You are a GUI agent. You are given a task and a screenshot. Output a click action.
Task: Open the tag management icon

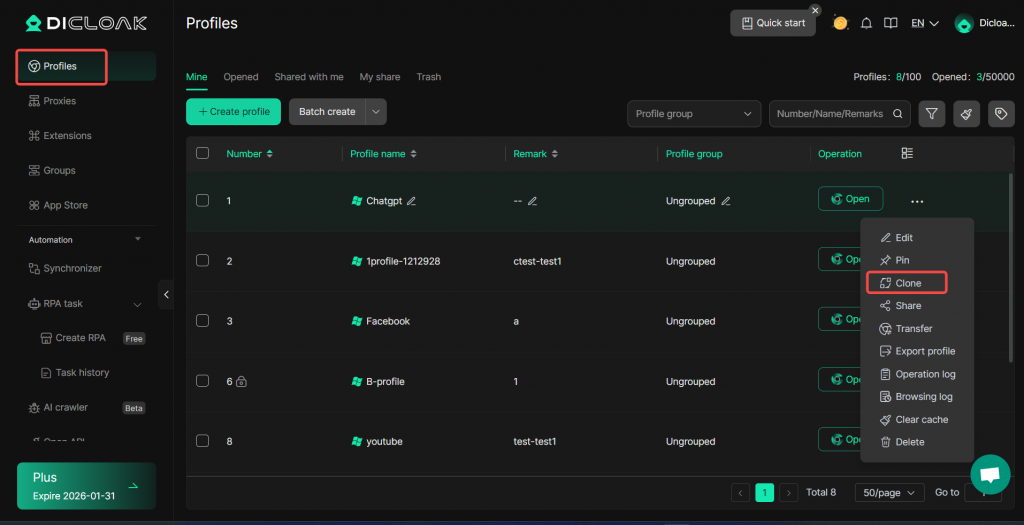pyautogui.click(x=1000, y=113)
